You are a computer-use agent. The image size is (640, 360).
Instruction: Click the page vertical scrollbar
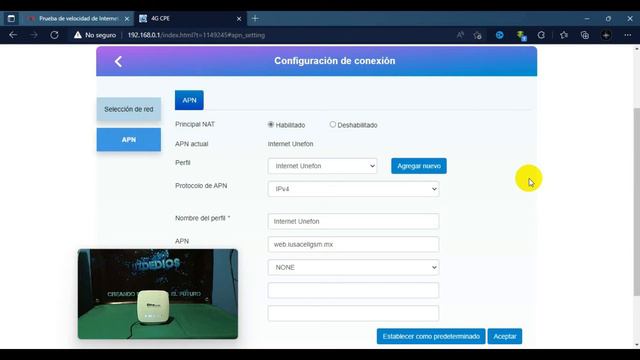636,202
